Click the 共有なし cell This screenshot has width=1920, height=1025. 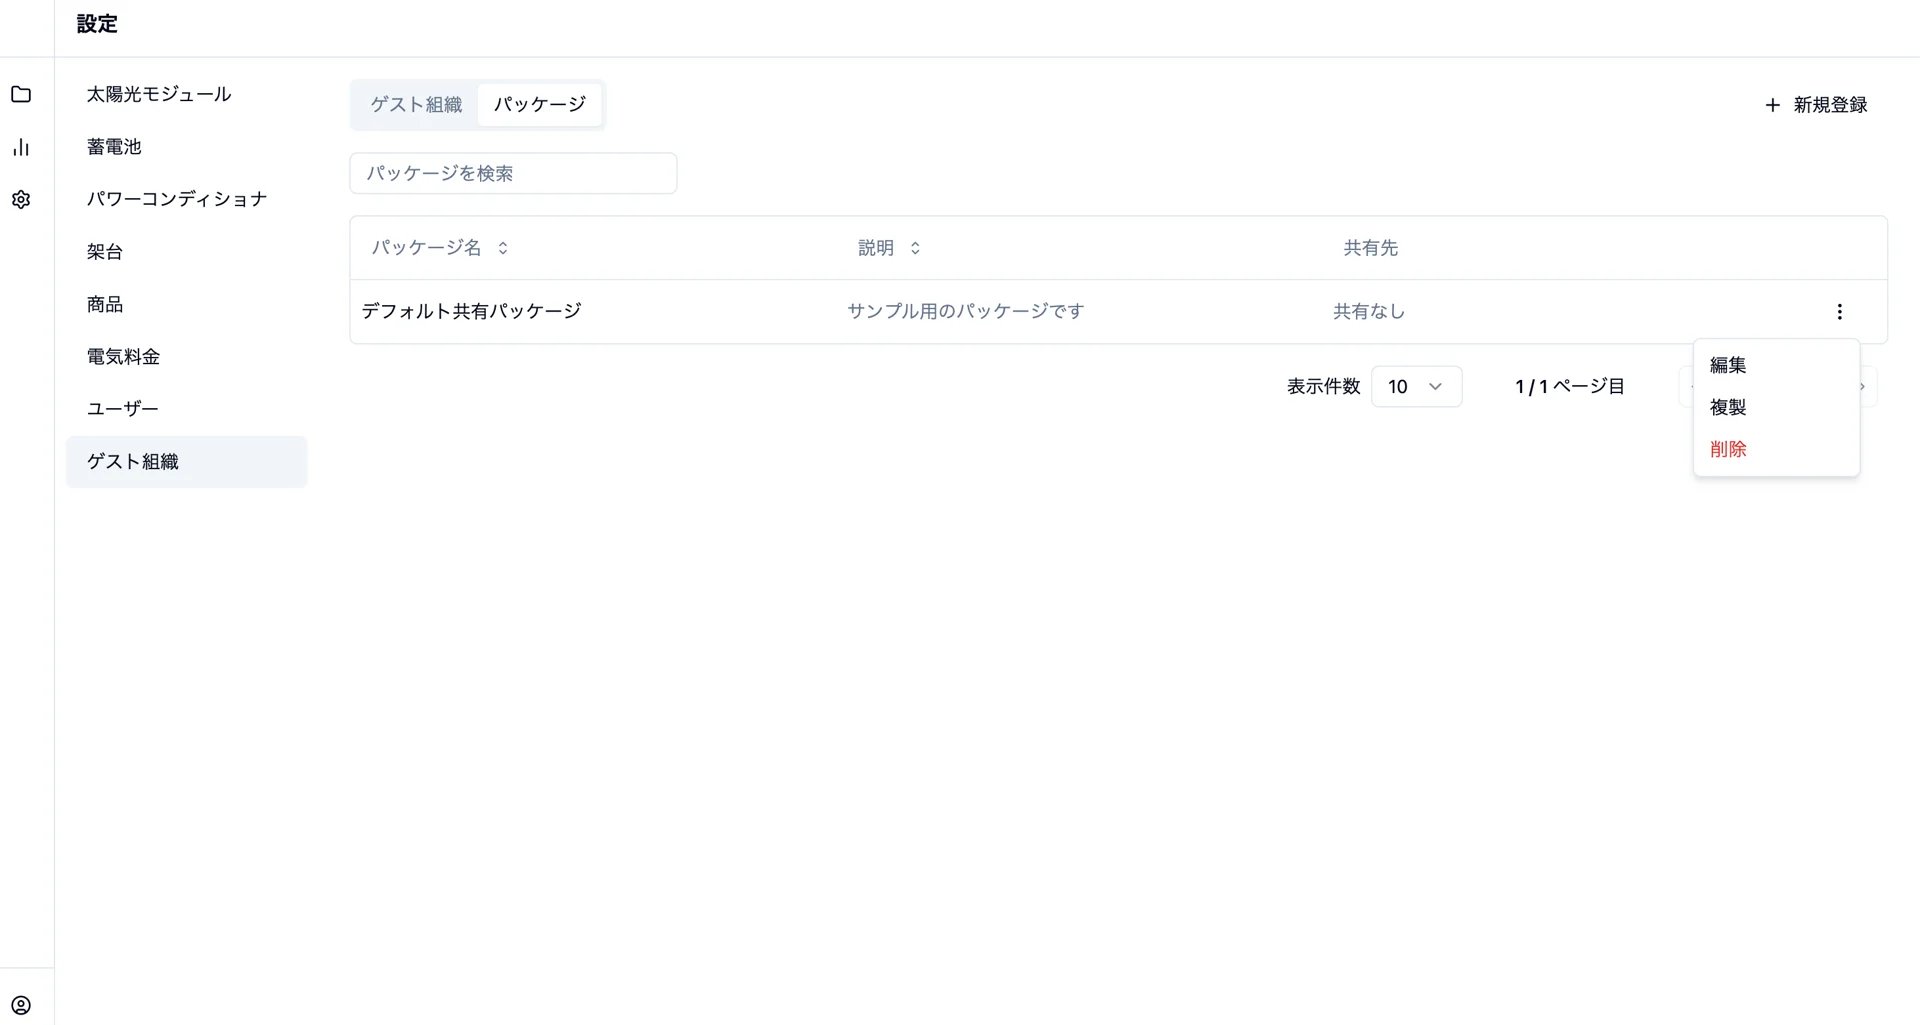(x=1369, y=312)
